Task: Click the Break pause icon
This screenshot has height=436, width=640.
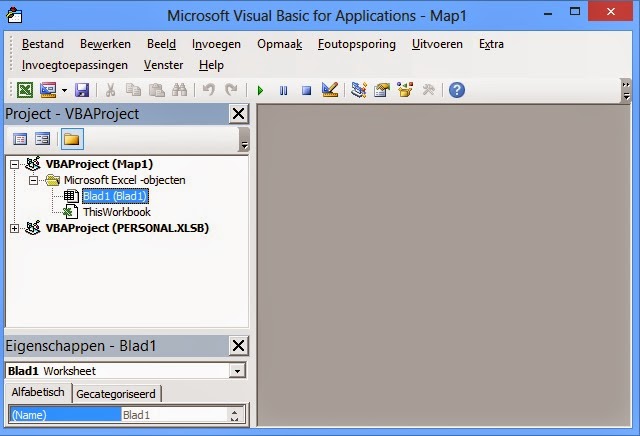Action: [283, 90]
